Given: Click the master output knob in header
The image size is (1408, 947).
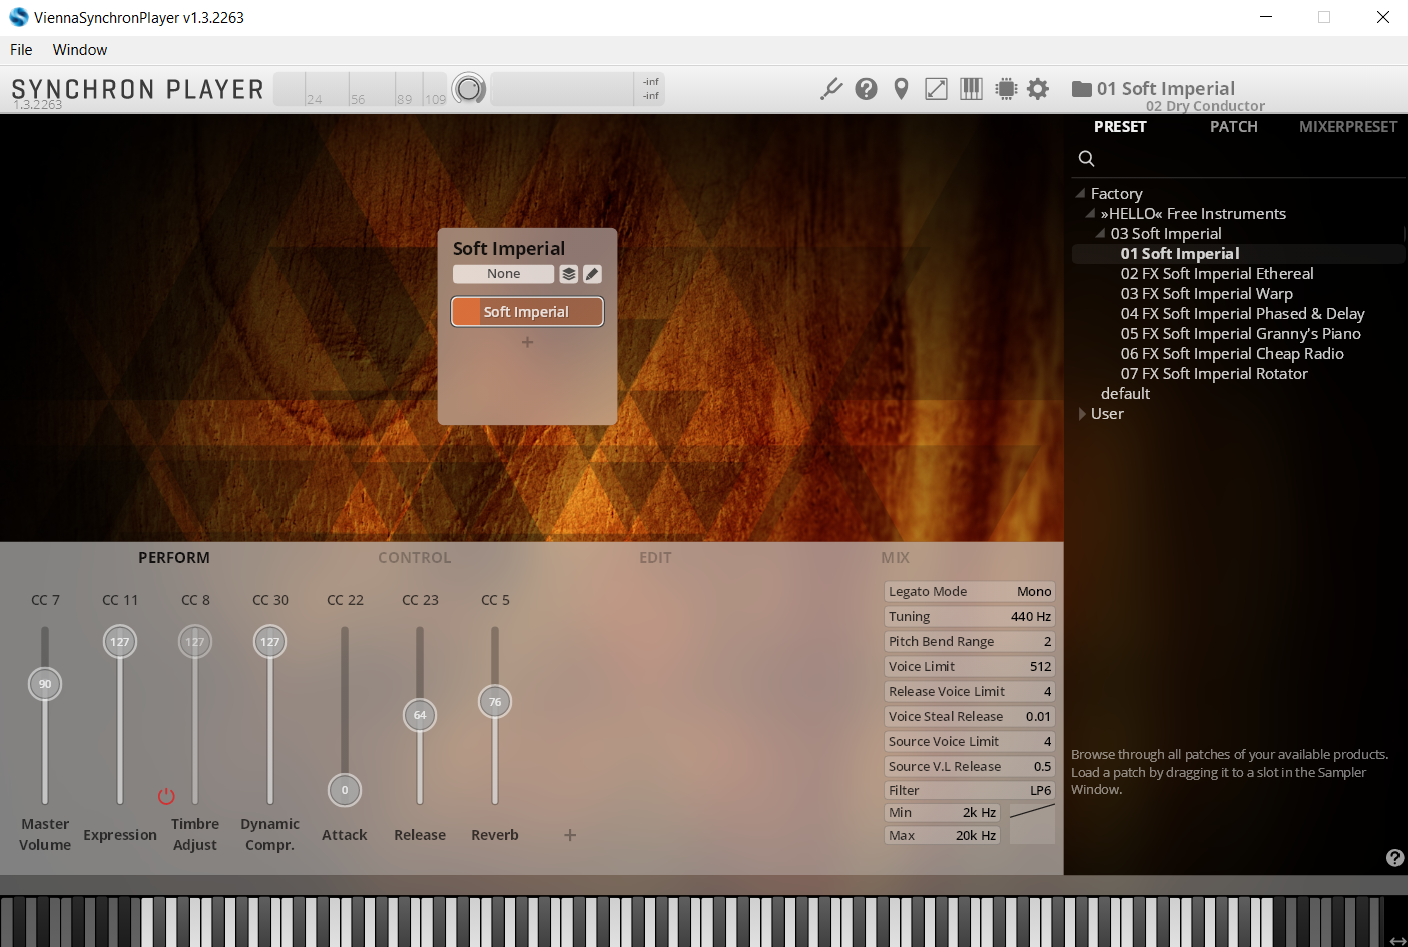Looking at the screenshot, I should point(469,89).
